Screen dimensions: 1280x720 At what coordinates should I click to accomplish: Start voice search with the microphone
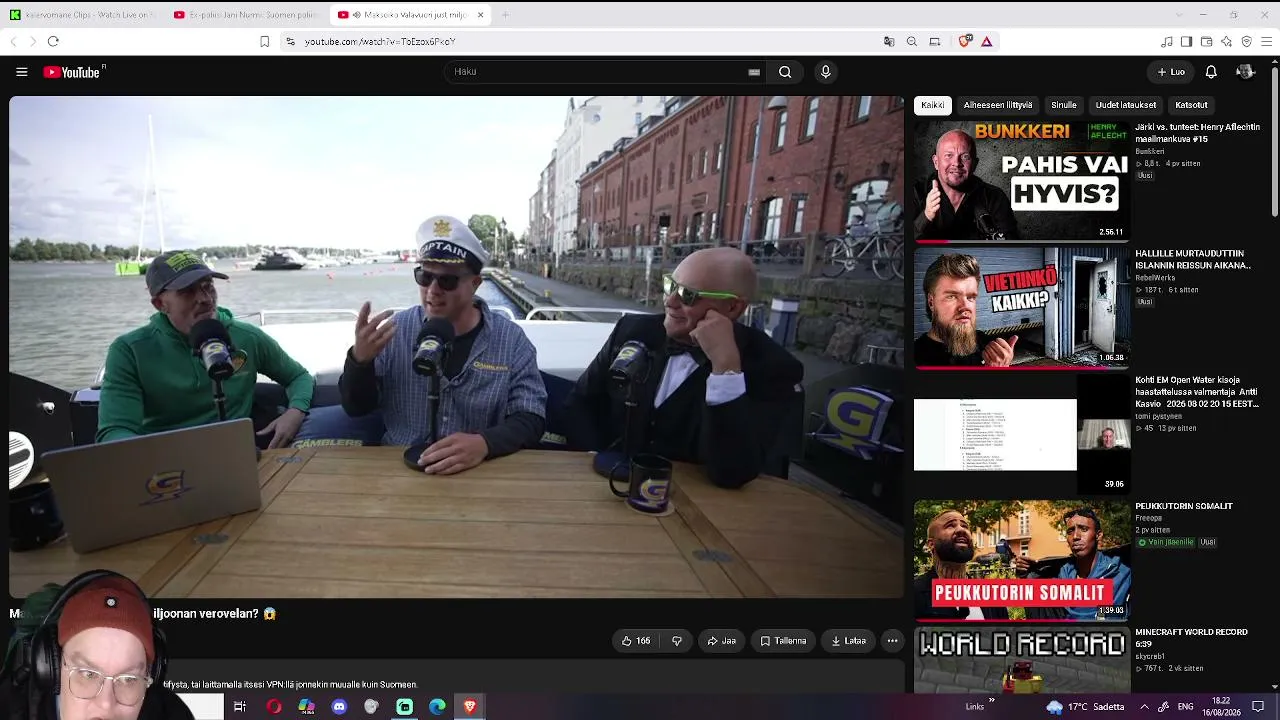(x=825, y=72)
